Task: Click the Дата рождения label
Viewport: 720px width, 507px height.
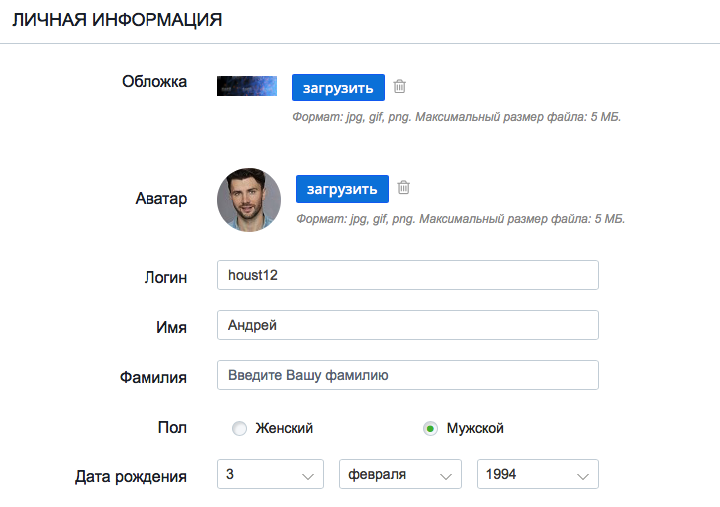Action: (131, 477)
